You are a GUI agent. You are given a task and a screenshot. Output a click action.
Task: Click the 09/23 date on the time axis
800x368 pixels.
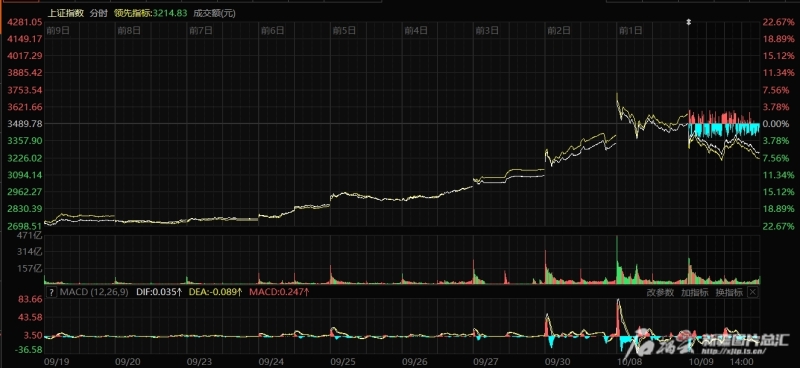[200, 362]
